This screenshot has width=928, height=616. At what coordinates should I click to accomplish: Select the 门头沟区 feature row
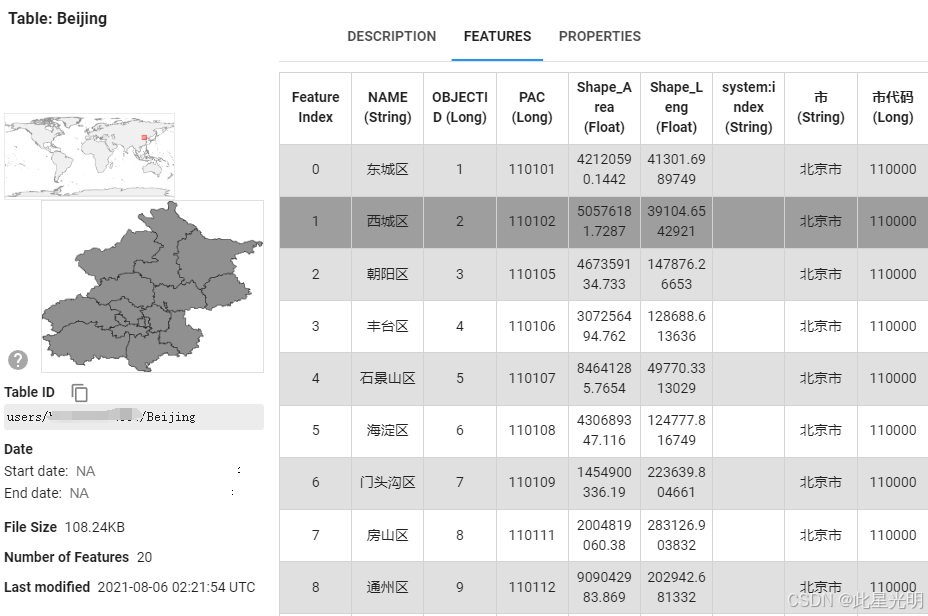[x=604, y=483]
